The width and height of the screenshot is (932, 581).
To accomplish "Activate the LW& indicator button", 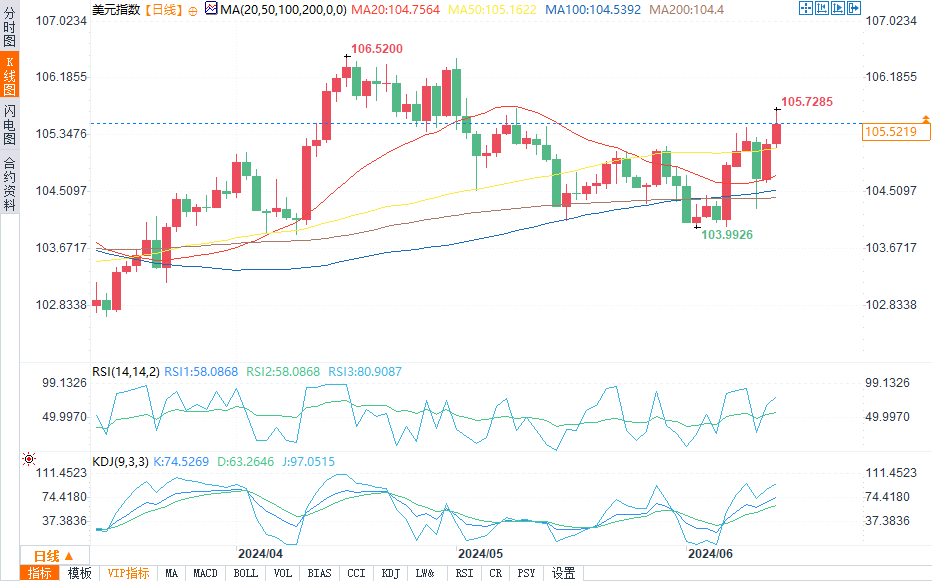I will [x=425, y=573].
